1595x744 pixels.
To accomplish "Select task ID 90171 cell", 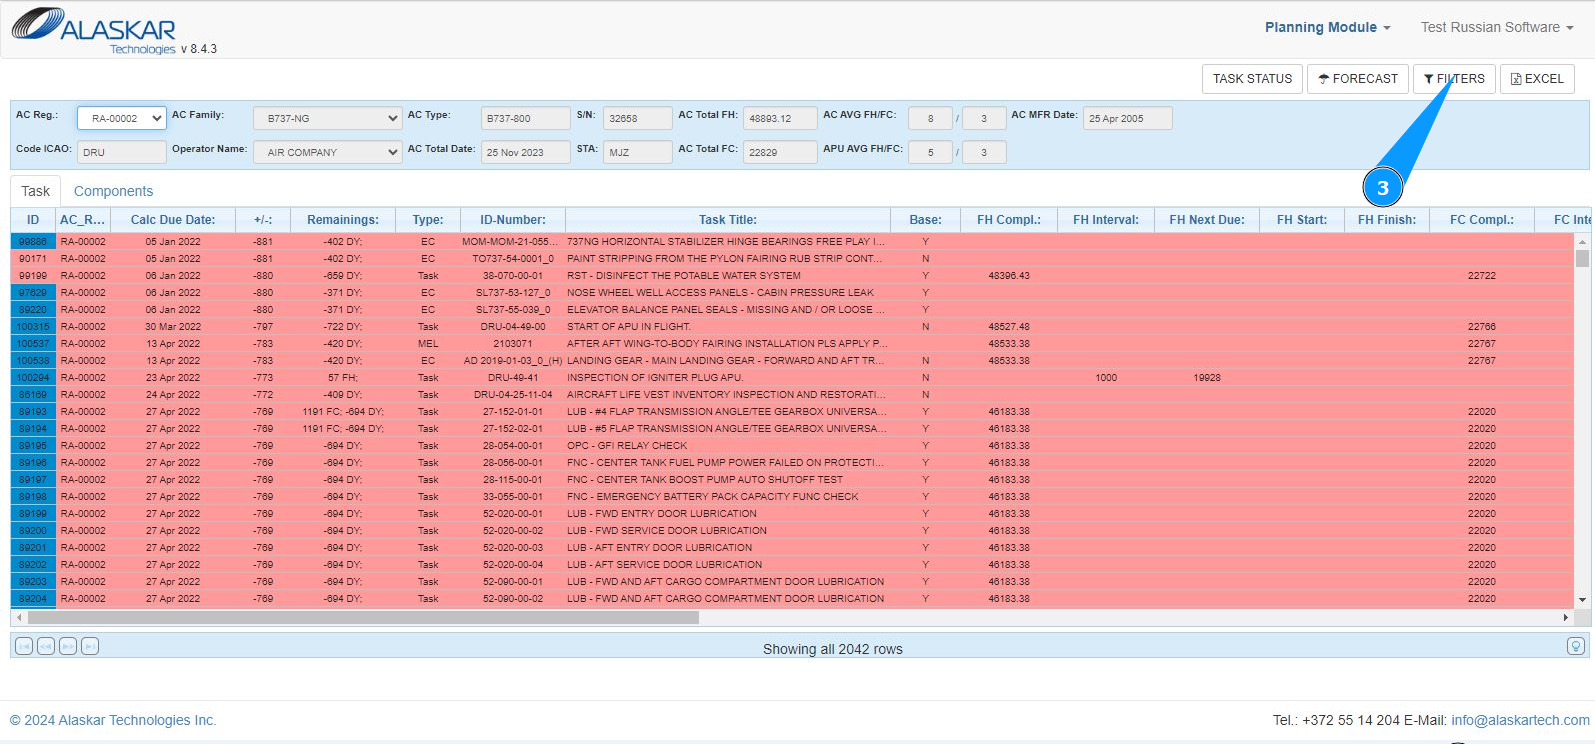I will pos(33,259).
